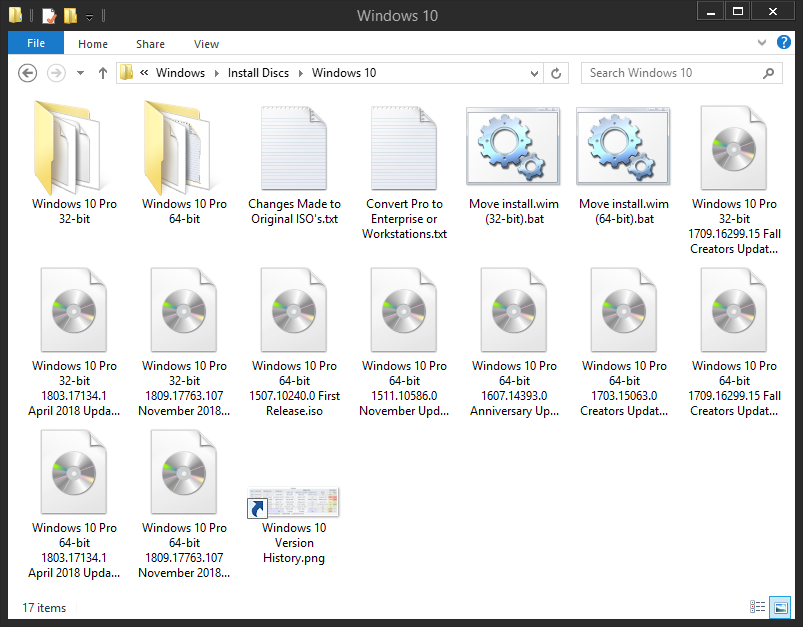Viewport: 803px width, 627px height.
Task: Click search magnifier icon
Action: 768,73
